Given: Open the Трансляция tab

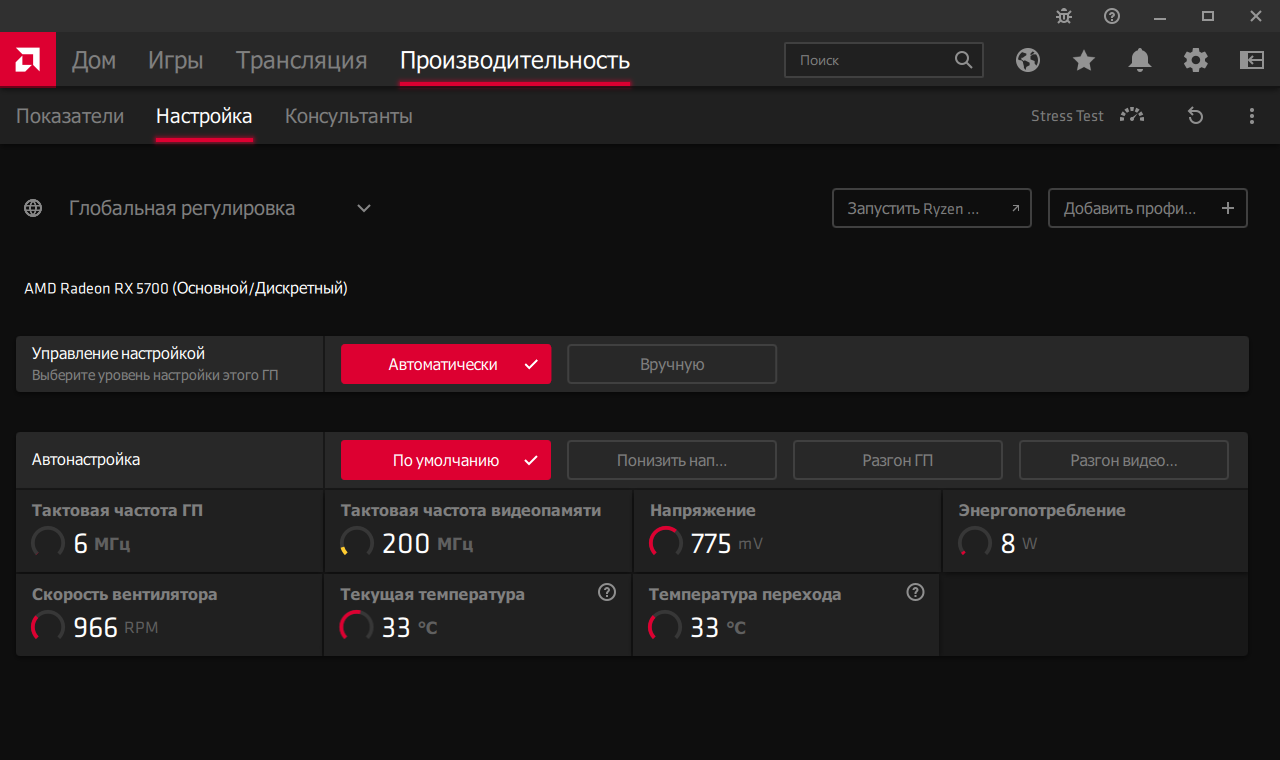Looking at the screenshot, I should [302, 60].
